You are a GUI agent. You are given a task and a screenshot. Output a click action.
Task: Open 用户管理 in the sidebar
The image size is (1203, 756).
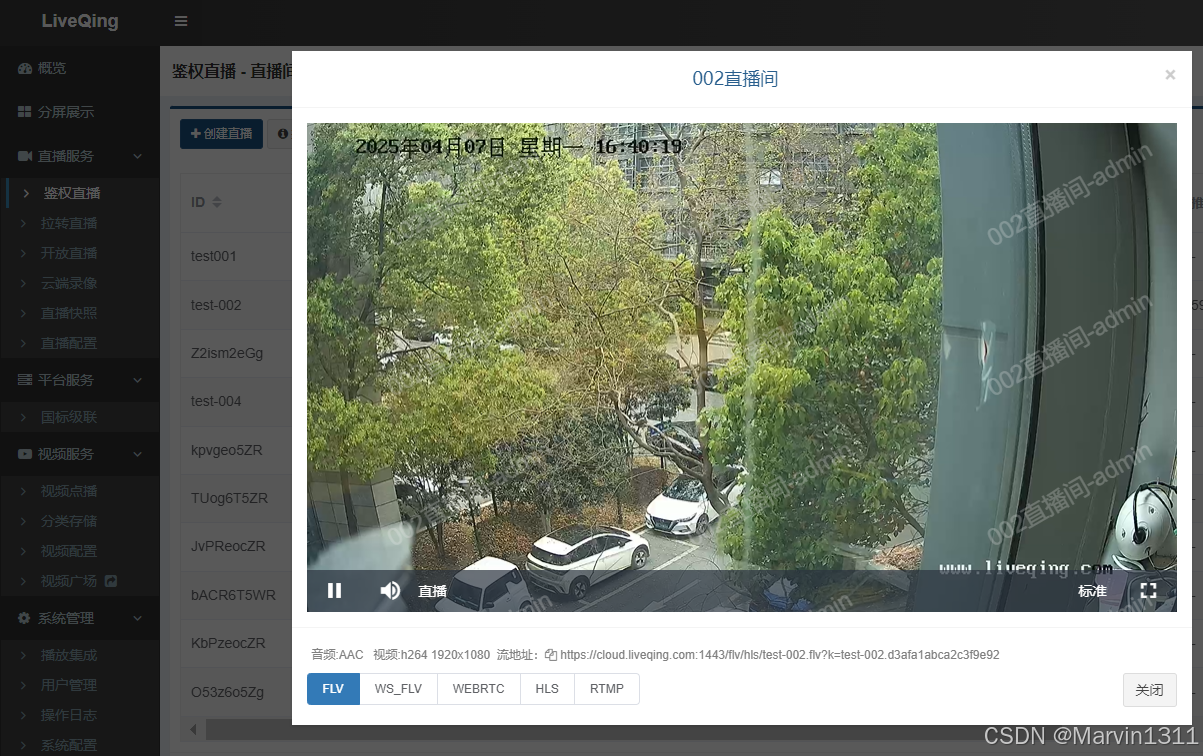pos(80,685)
